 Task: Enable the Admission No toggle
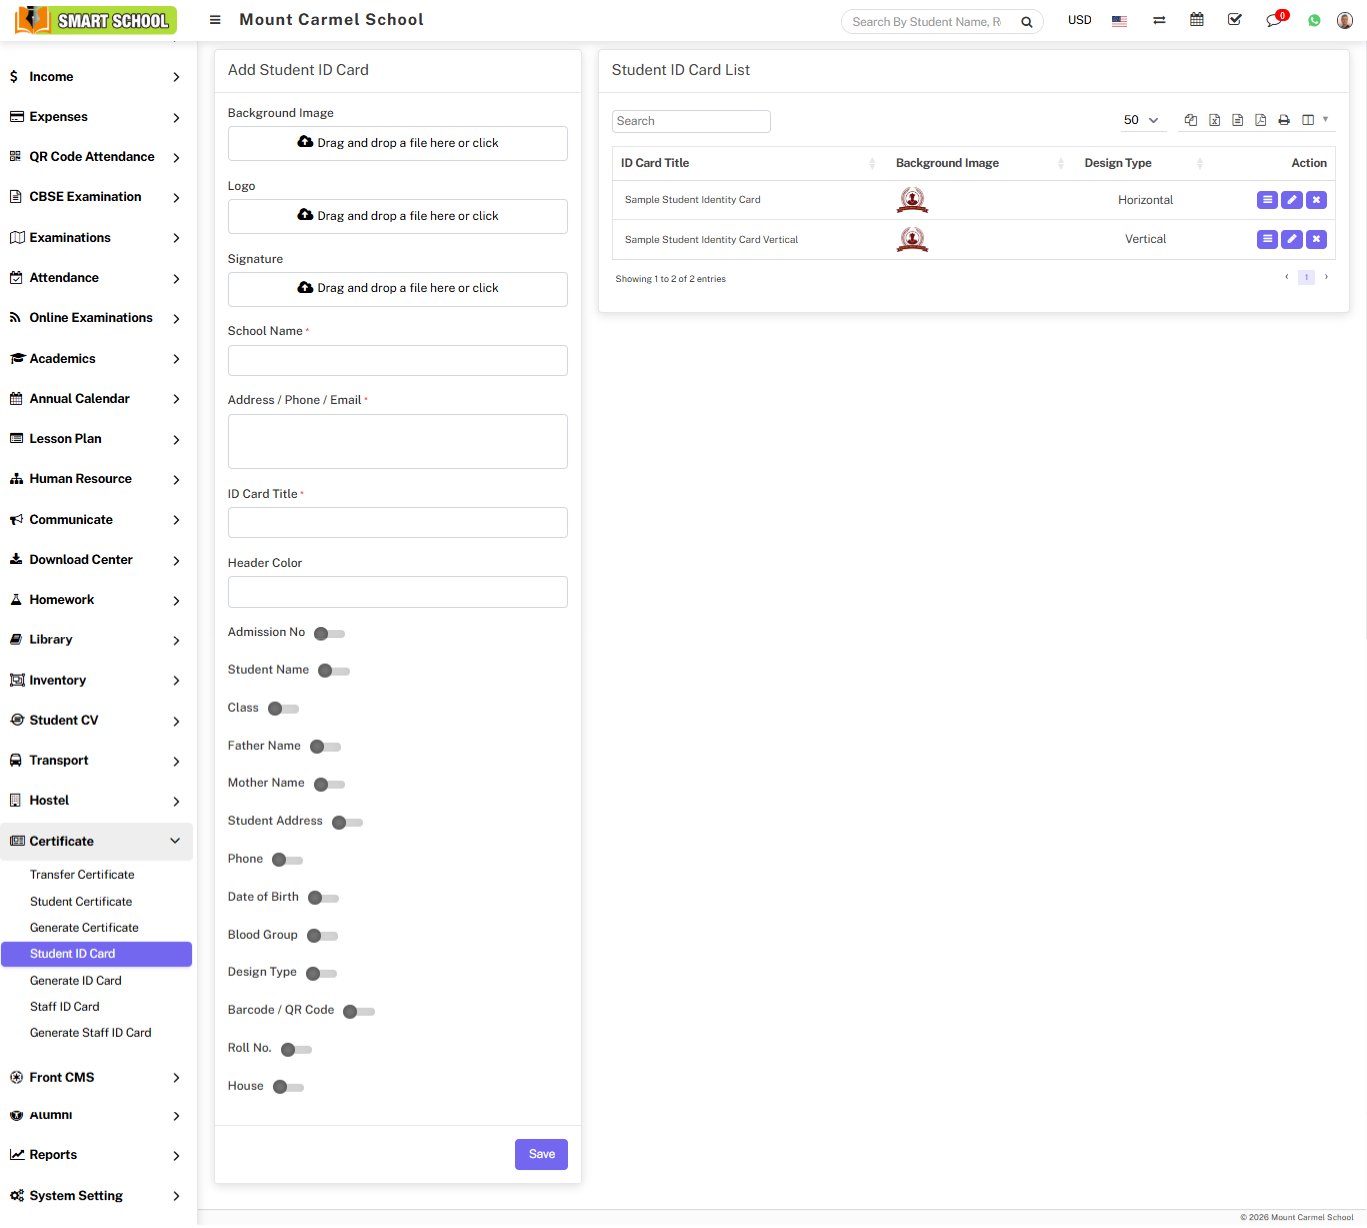pos(329,634)
